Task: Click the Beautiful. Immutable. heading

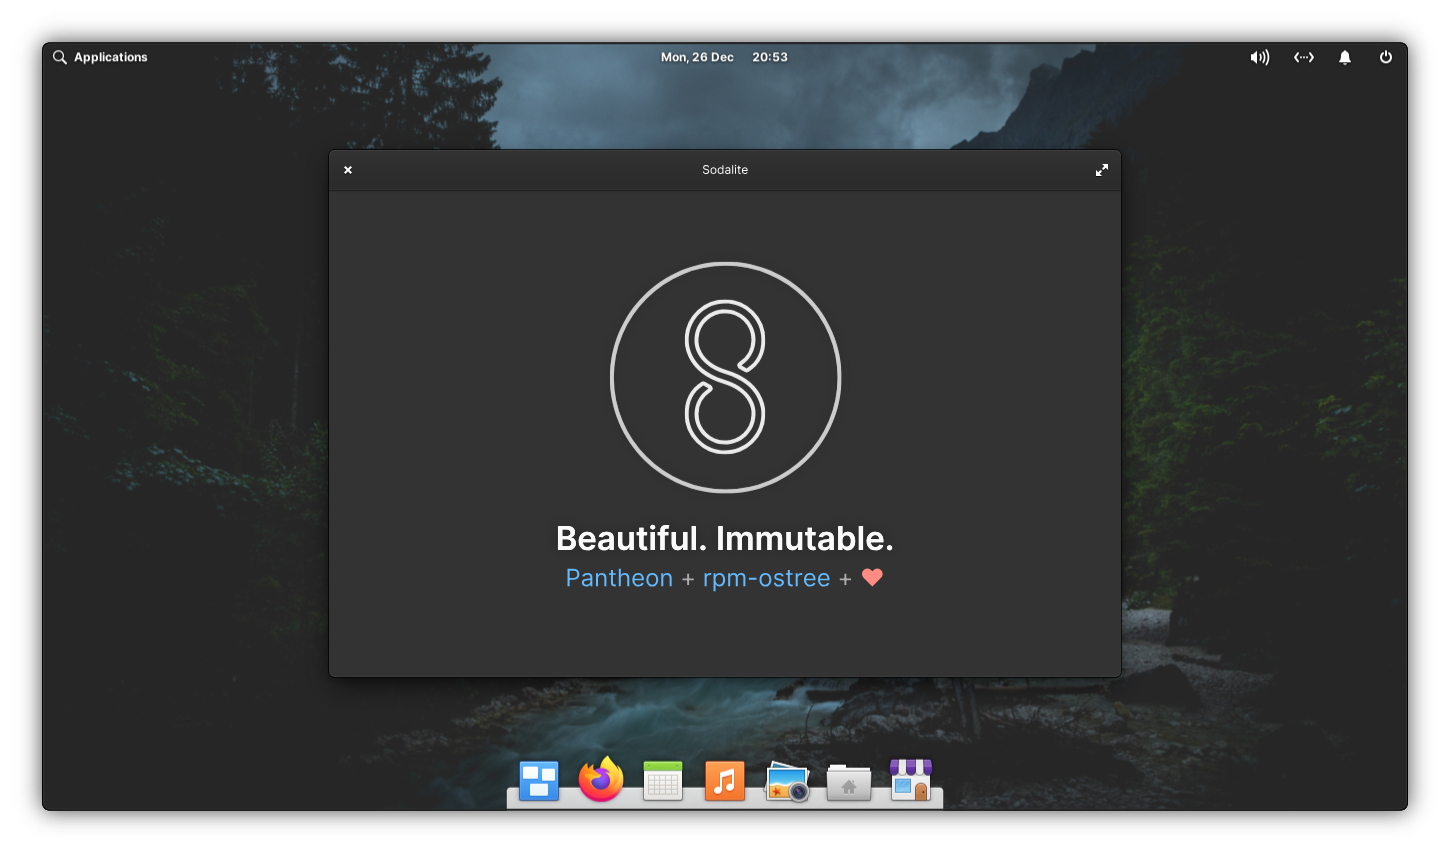Action: 725,538
